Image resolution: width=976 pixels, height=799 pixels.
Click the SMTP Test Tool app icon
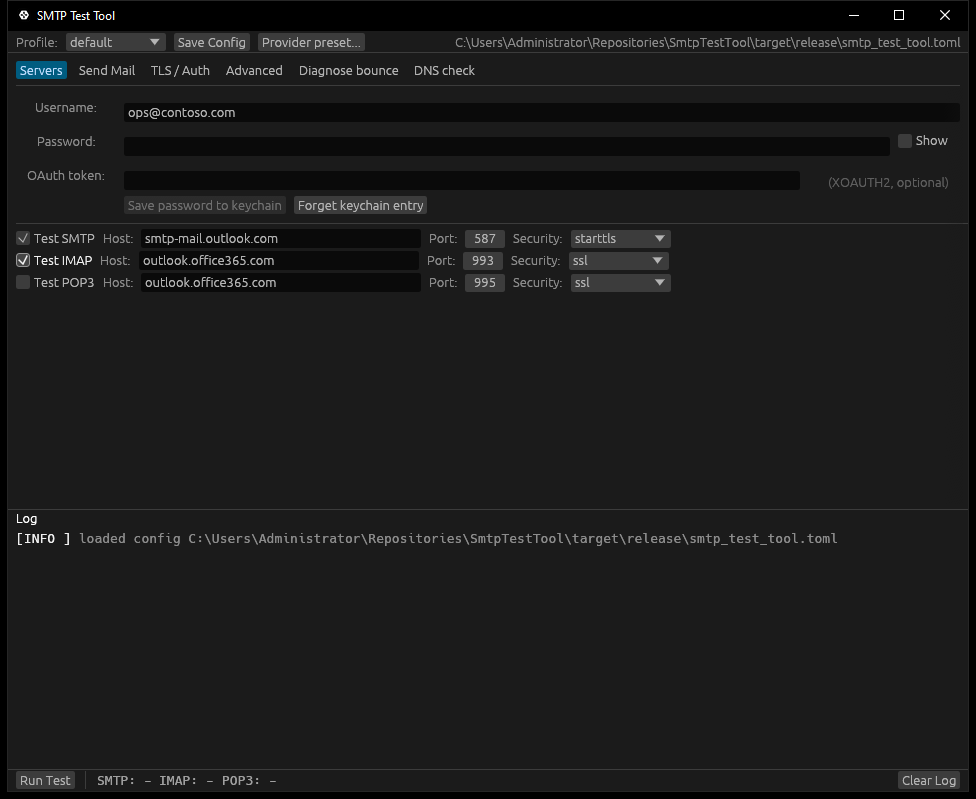pyautogui.click(x=24, y=15)
